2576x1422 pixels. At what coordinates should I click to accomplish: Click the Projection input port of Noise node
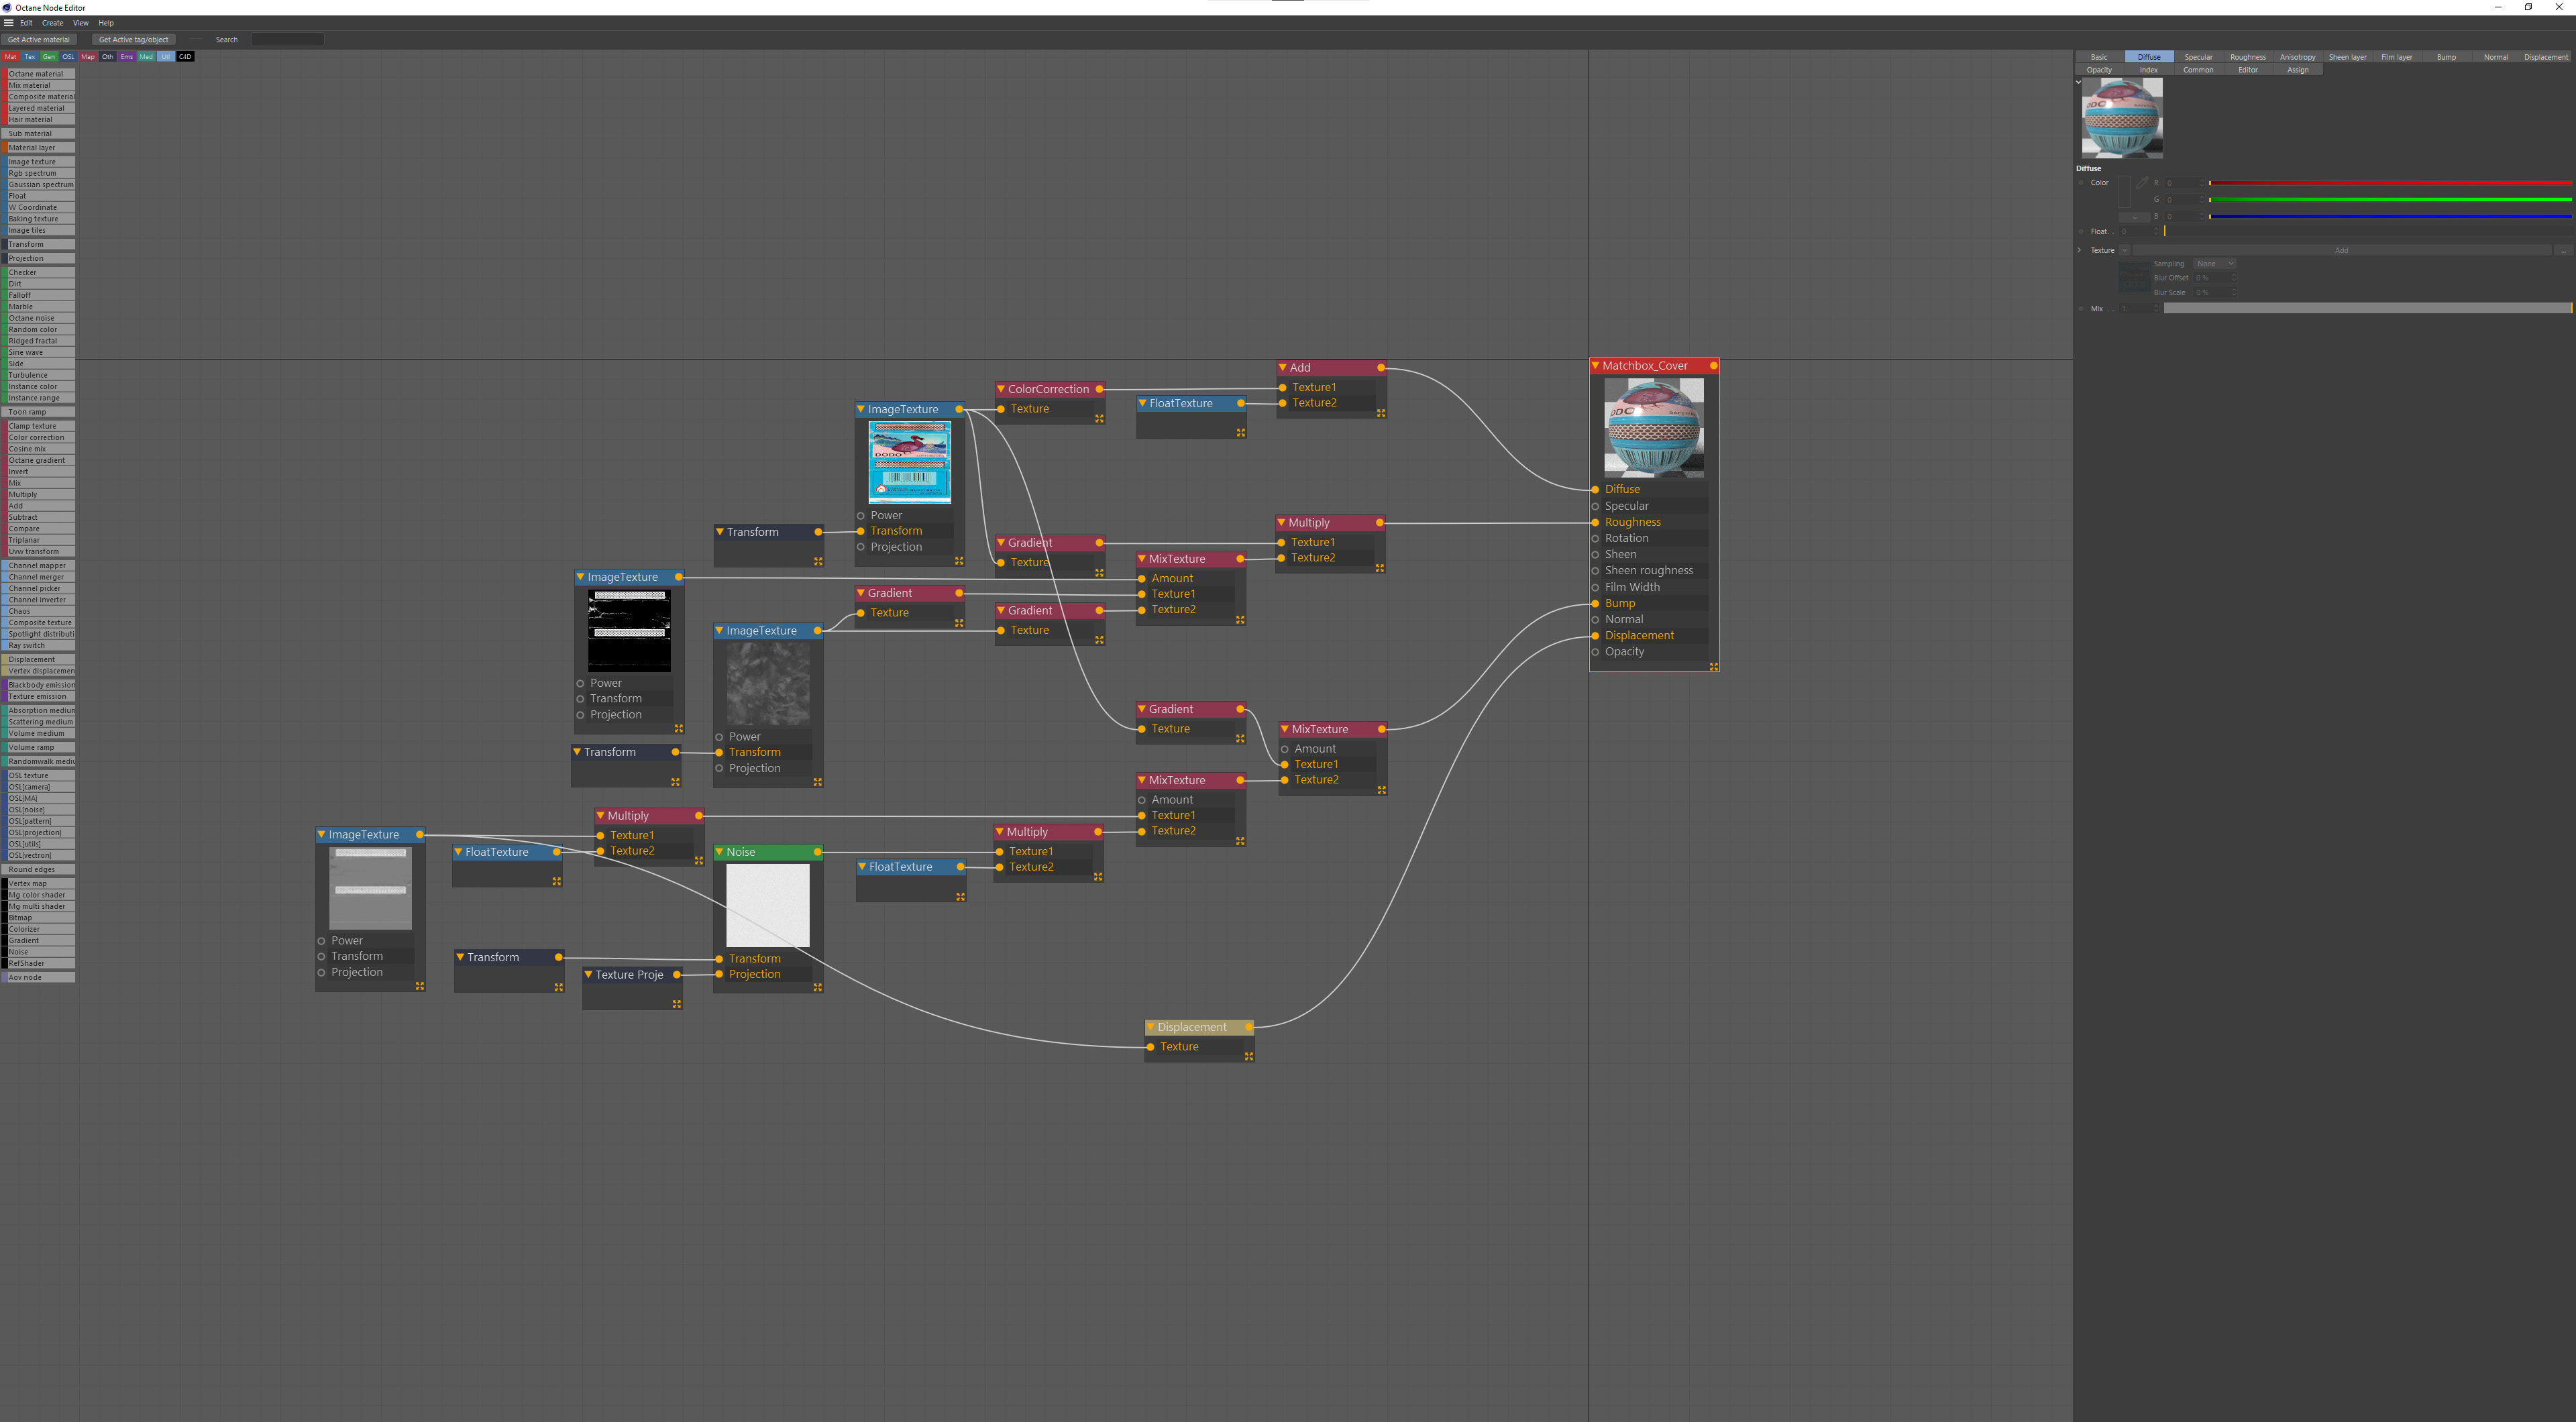click(719, 974)
